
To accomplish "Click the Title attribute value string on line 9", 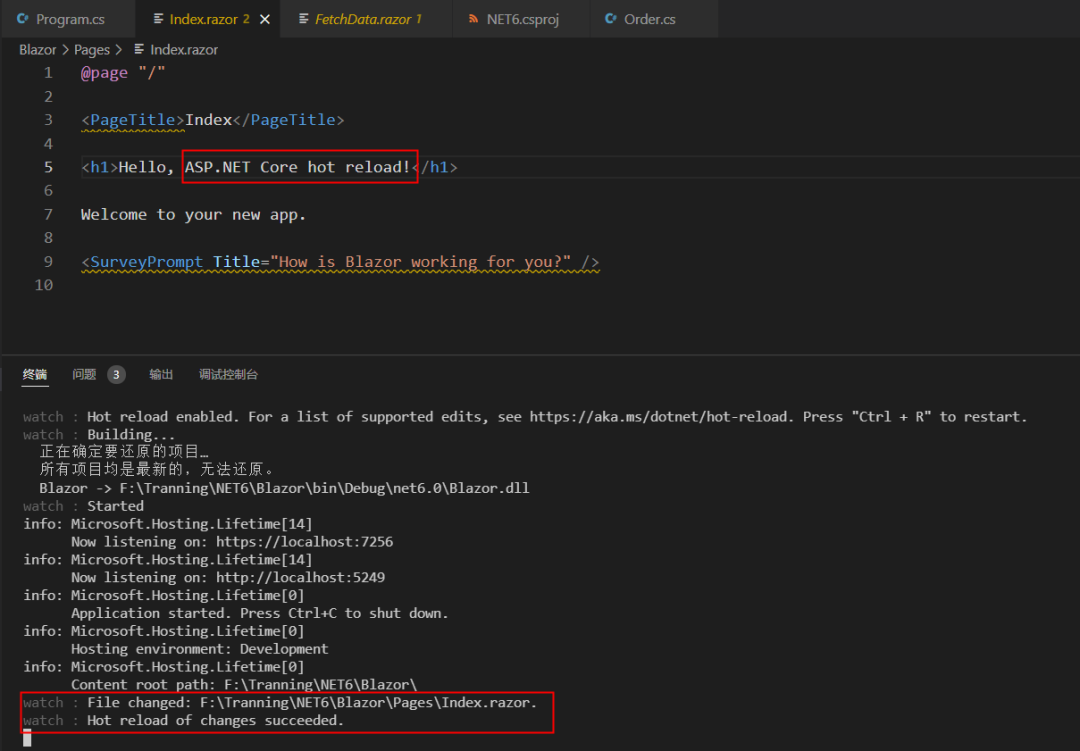I will 421,262.
